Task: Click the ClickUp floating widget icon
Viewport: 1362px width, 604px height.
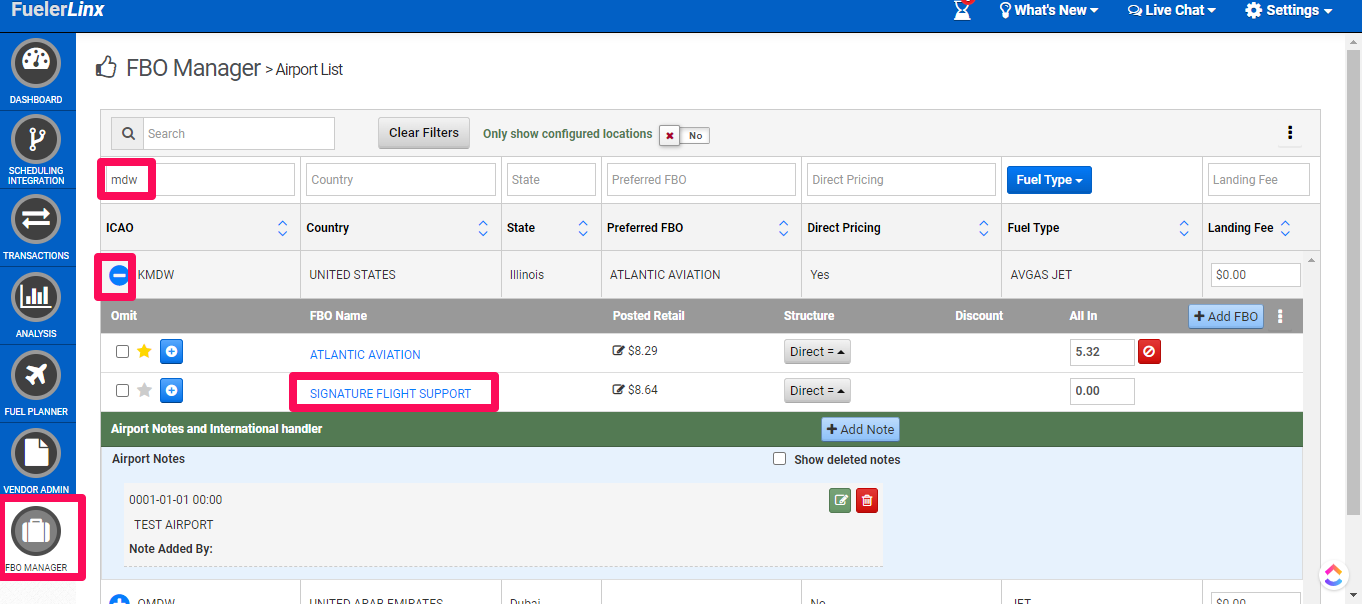Action: point(1333,575)
